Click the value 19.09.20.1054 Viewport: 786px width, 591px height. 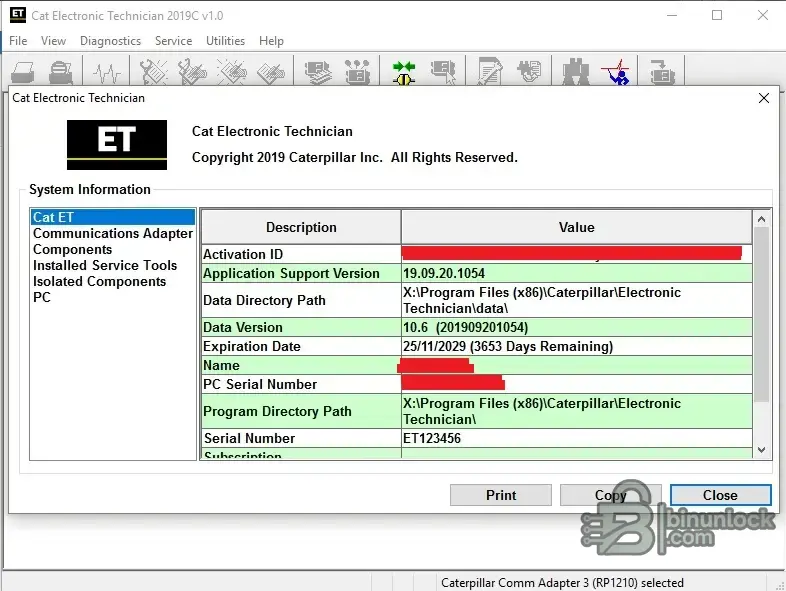point(444,273)
